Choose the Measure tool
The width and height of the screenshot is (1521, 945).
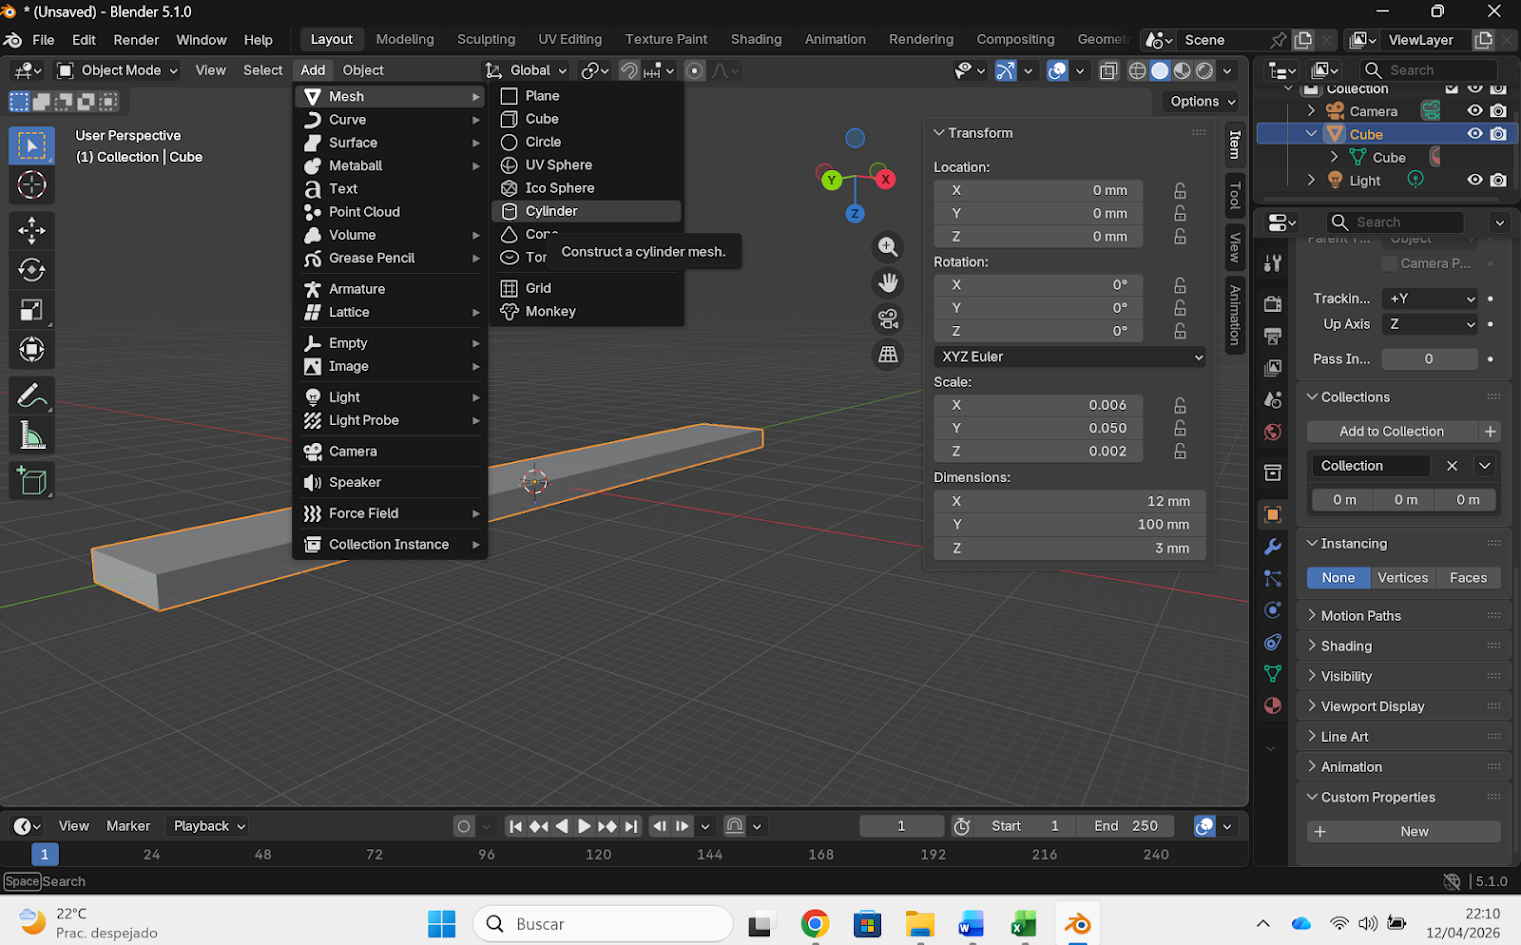point(32,436)
